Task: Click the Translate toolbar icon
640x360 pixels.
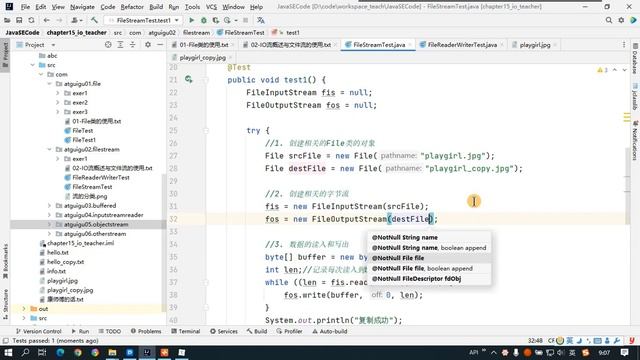Action: (260, 20)
